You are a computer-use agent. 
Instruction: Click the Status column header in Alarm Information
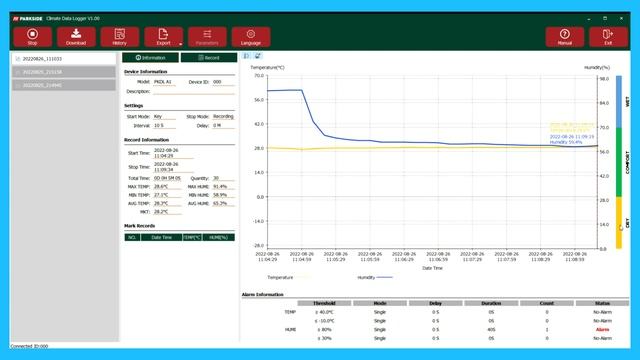[602, 303]
